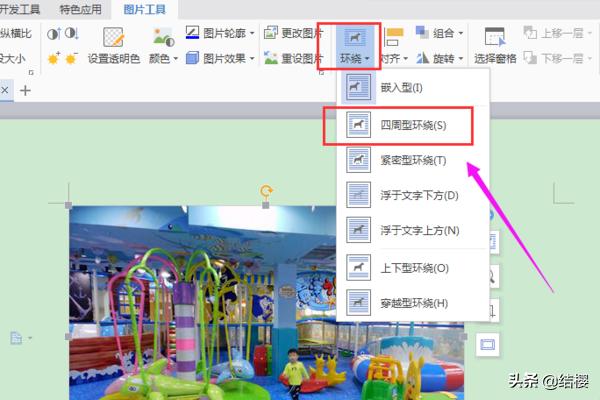Screen dimensions: 600x400
Task: Increase contrast with the up-arrow contrast icon
Action: [54, 34]
